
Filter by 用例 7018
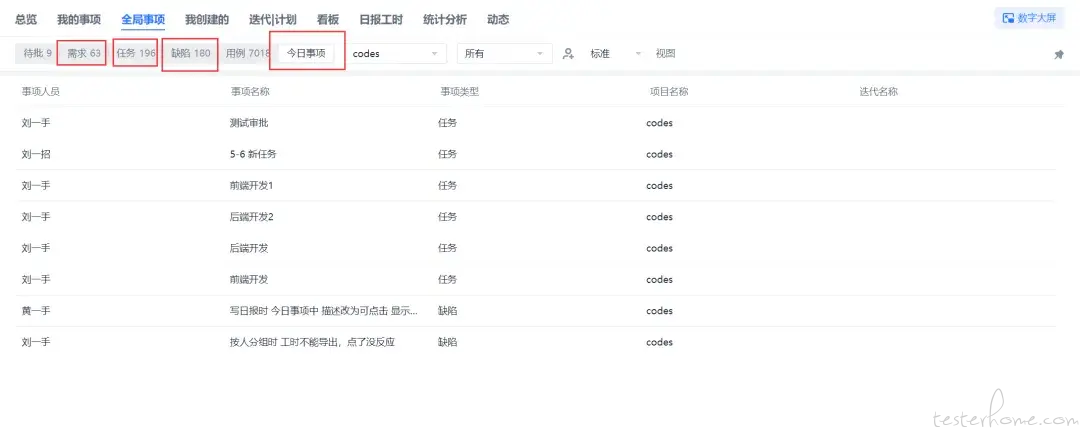pyautogui.click(x=248, y=54)
